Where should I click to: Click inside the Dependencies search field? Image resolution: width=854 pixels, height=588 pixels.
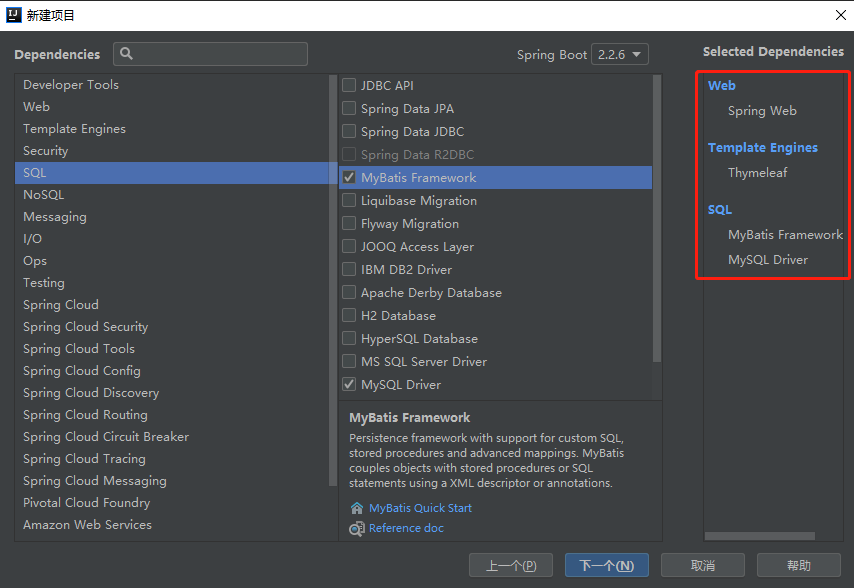210,54
